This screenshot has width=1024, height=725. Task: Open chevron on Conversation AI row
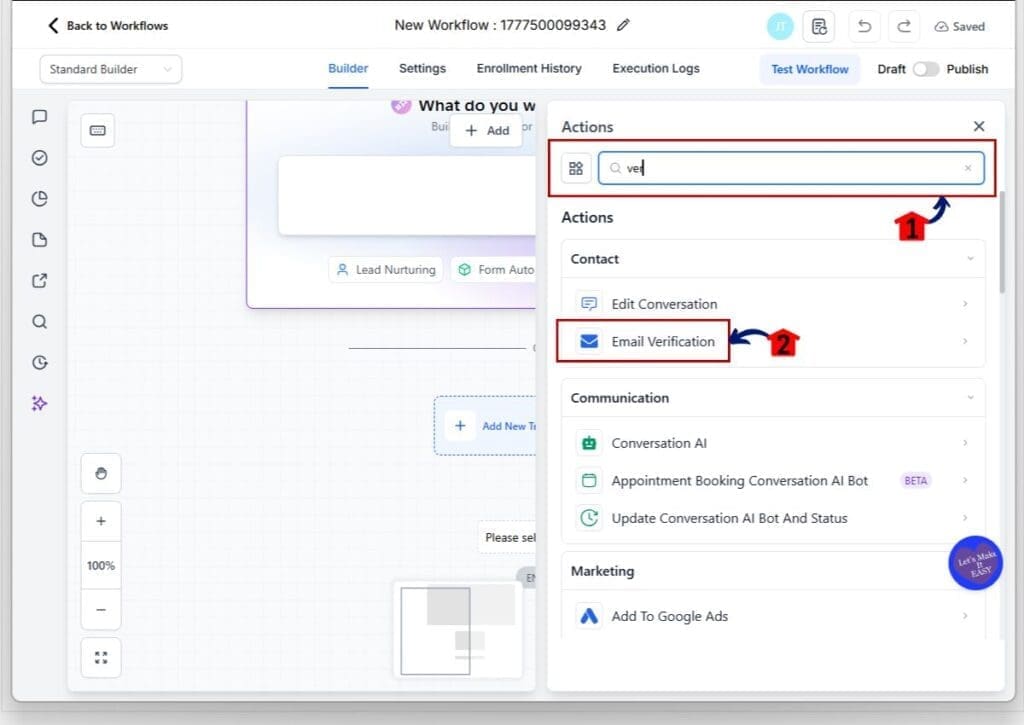point(965,443)
